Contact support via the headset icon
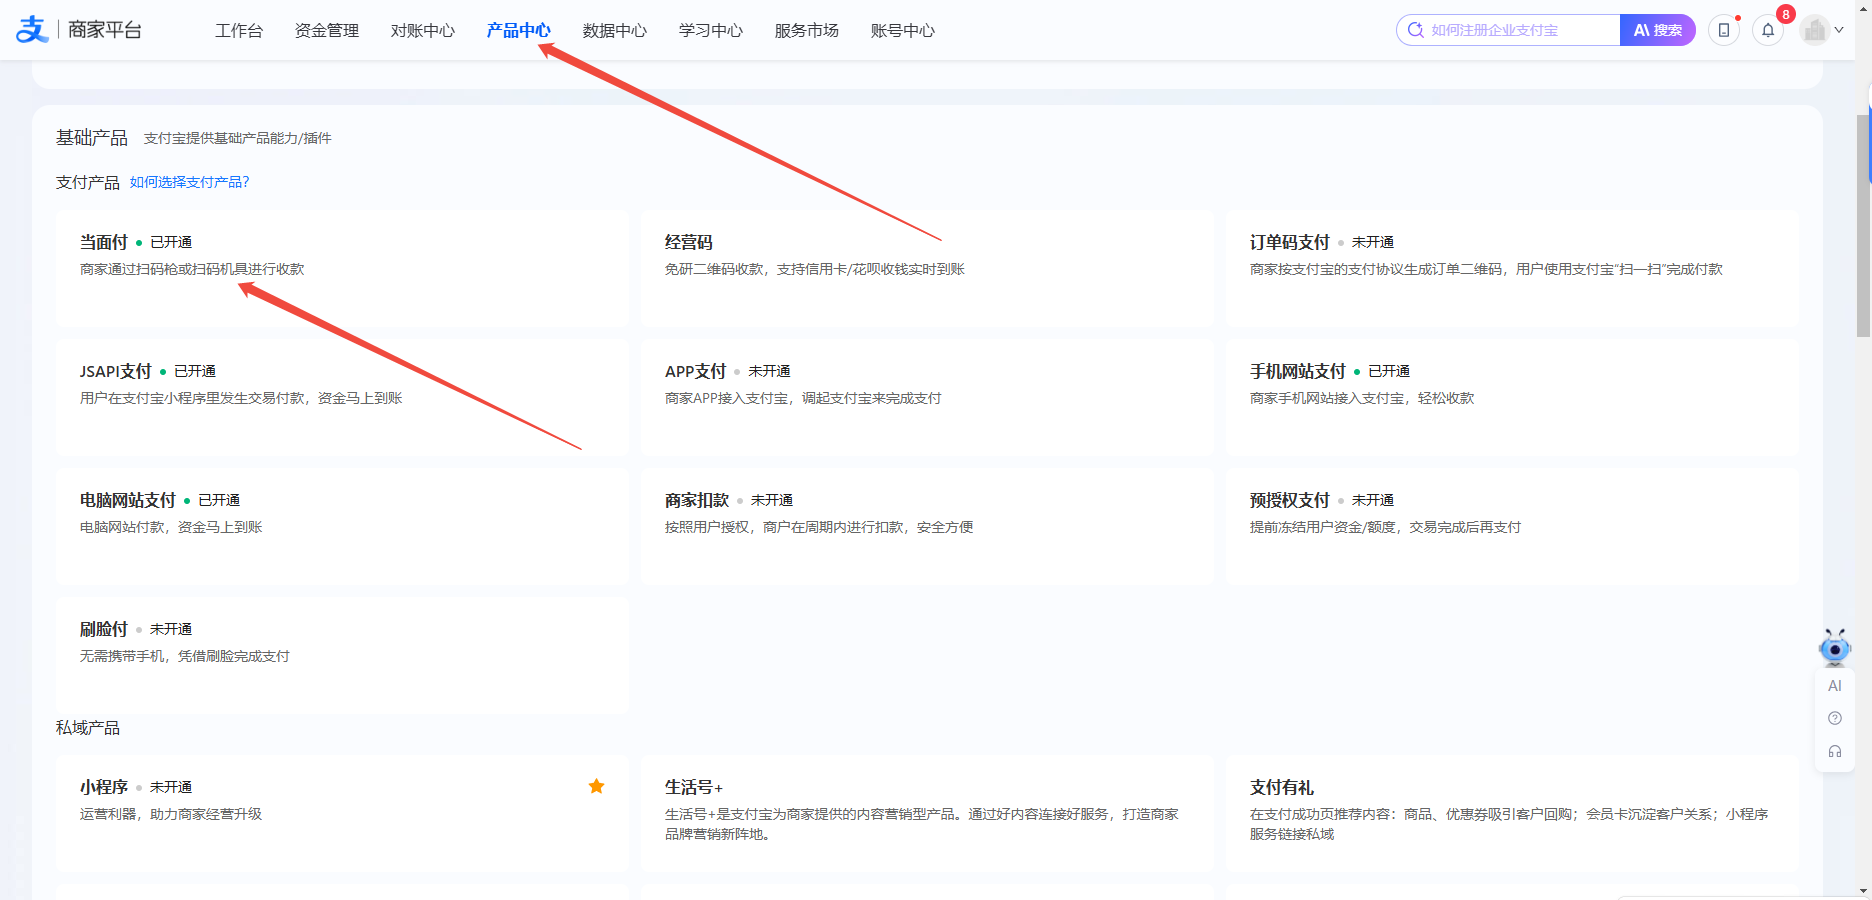The width and height of the screenshot is (1872, 900). coord(1835,751)
